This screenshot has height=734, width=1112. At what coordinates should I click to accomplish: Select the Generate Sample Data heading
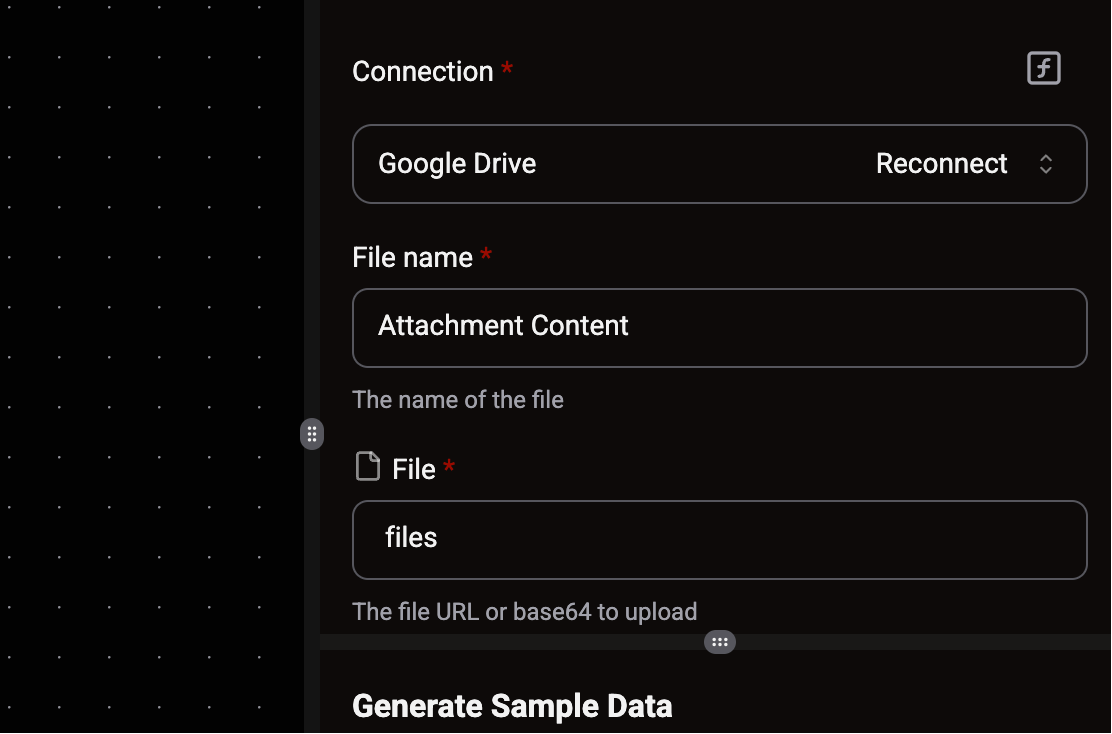coord(512,706)
